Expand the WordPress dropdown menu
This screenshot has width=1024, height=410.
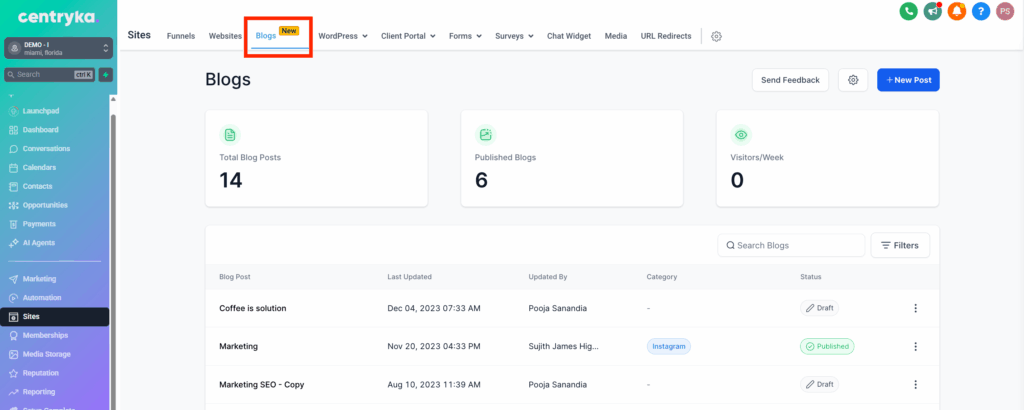coord(343,36)
